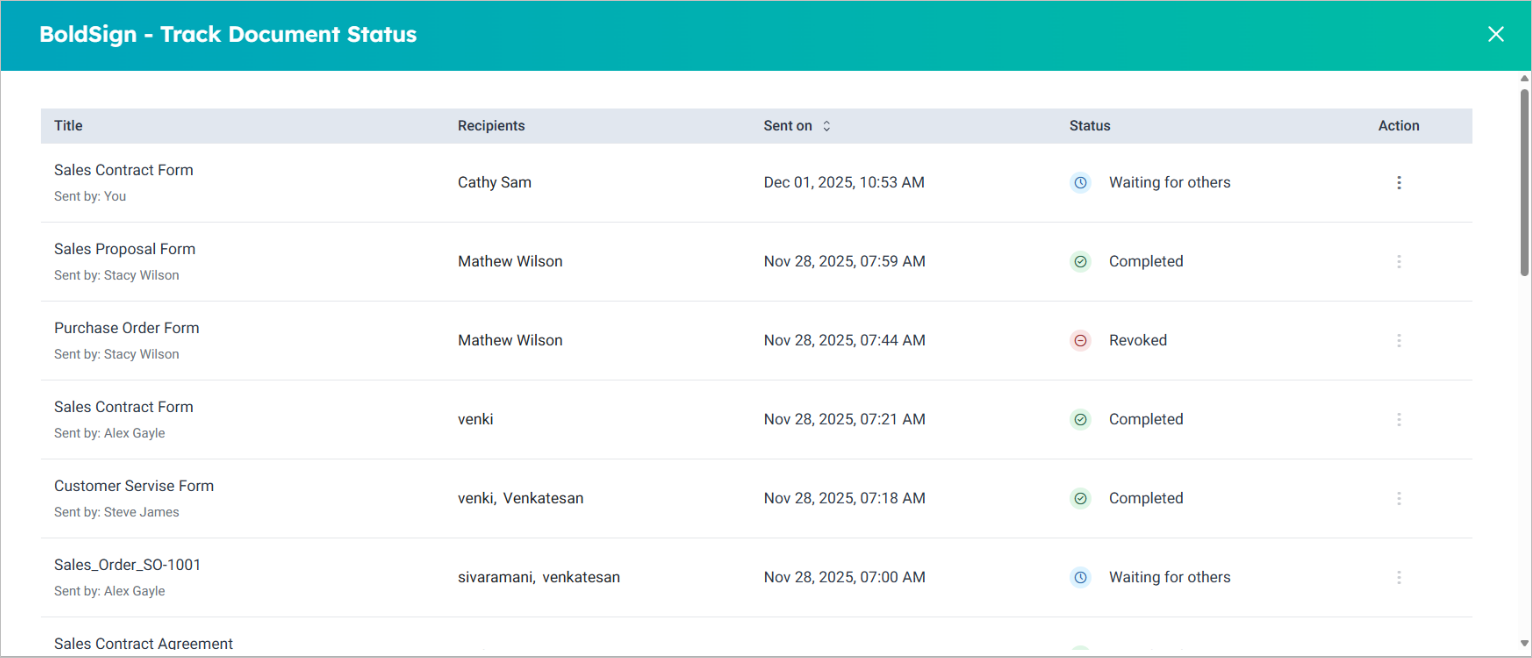
Task: Click the Status column header
Action: coord(1090,126)
